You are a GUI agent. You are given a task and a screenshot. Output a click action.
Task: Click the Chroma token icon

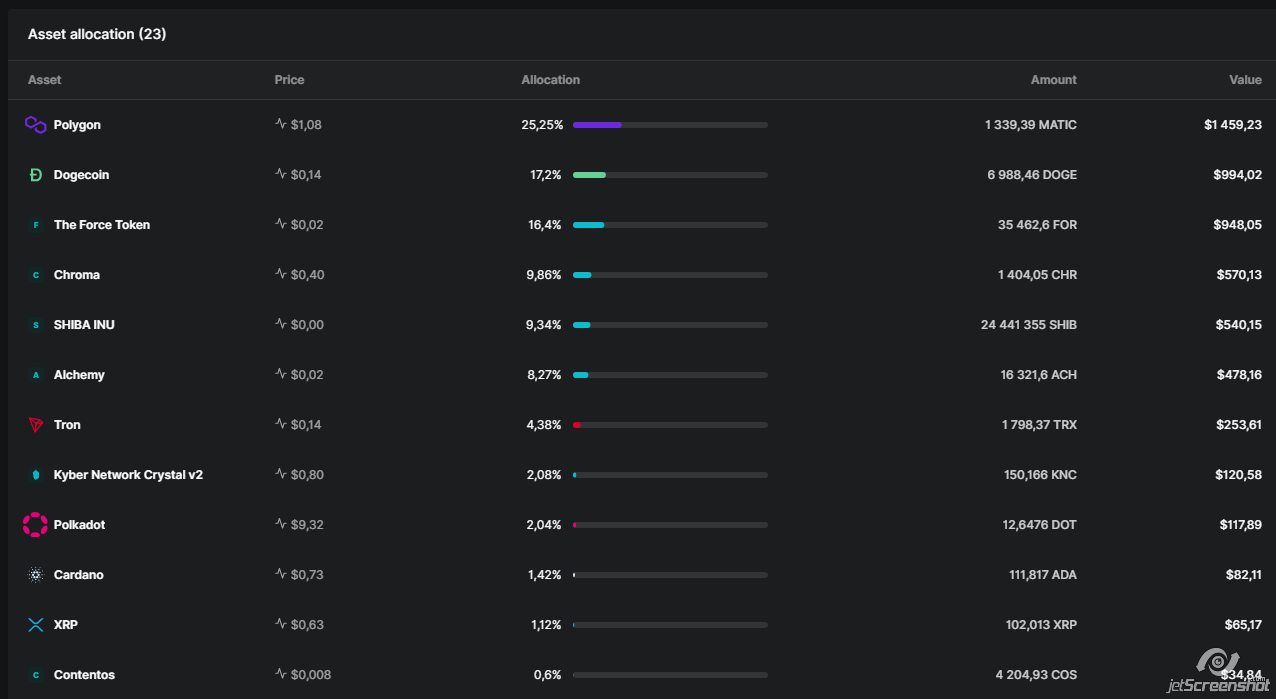click(36, 275)
